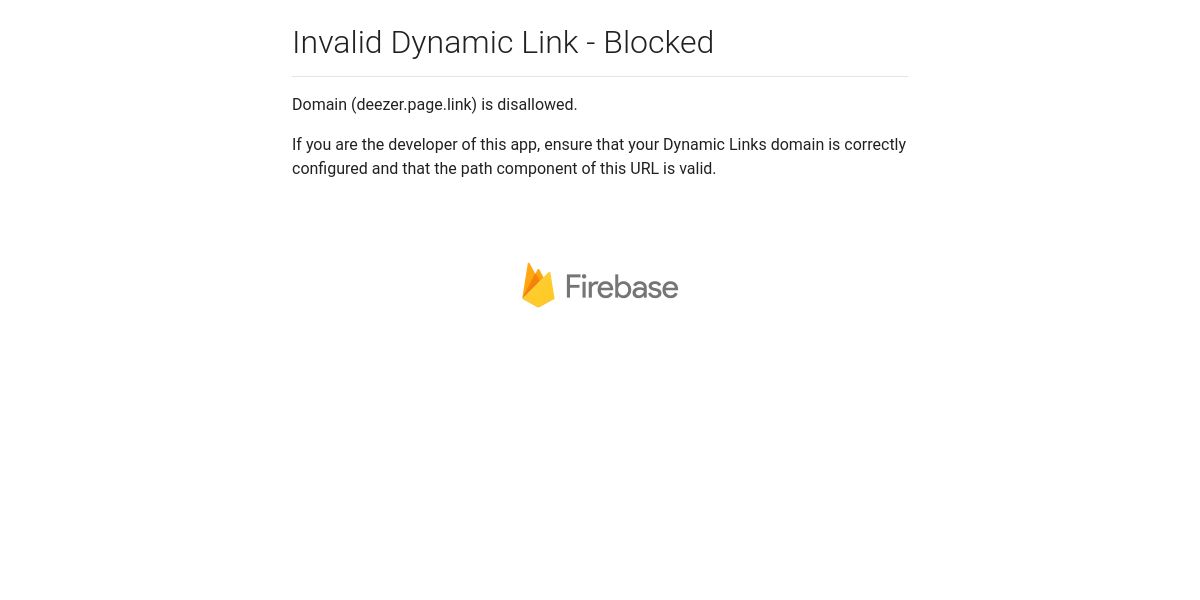Click the word "Blocked" in the heading

(659, 42)
